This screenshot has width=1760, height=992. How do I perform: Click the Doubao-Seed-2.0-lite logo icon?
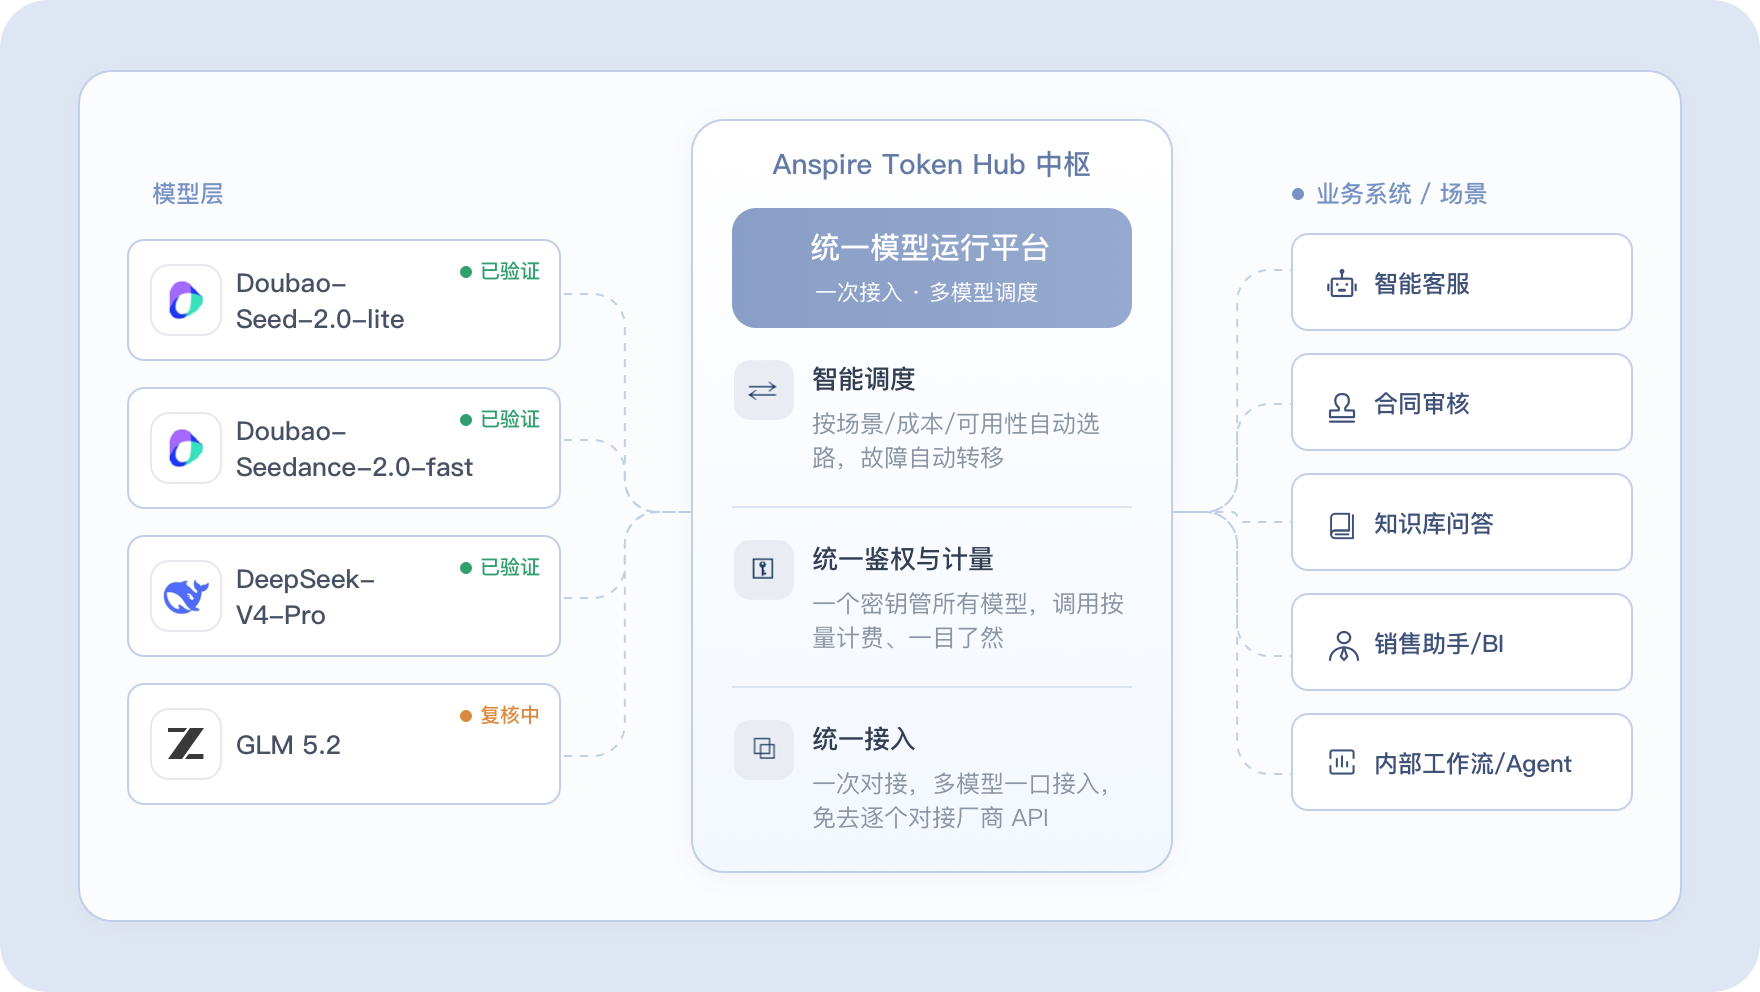coord(186,300)
